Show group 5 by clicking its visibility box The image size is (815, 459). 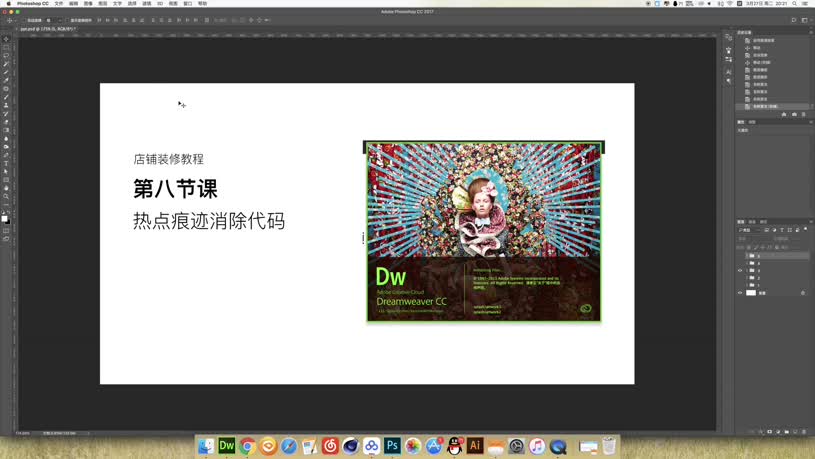pos(740,256)
